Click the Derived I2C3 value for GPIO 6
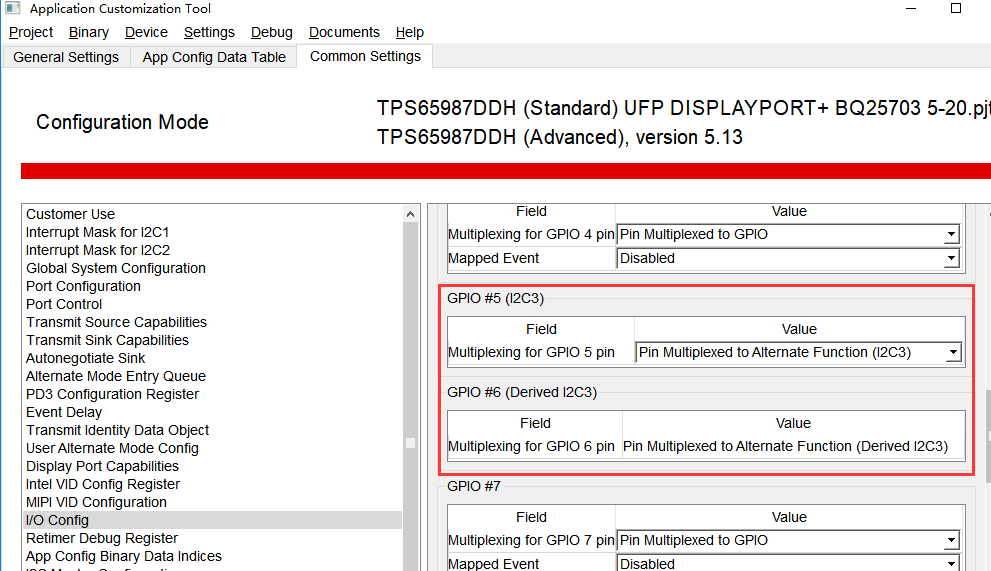 [x=786, y=446]
